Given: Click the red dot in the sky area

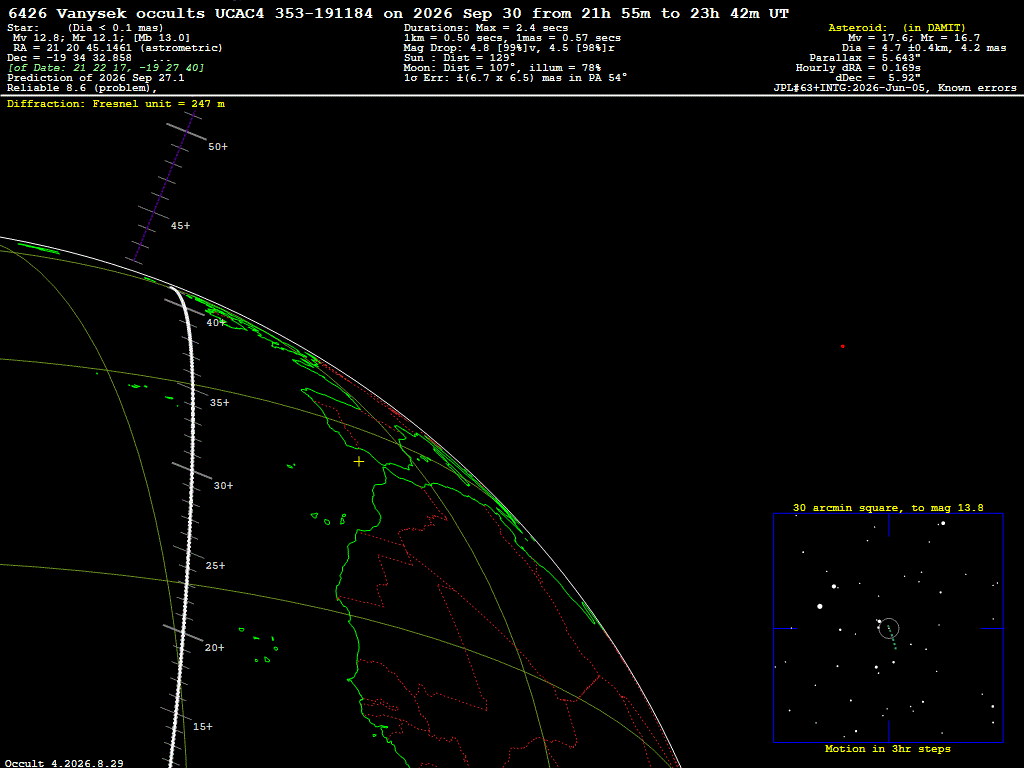Looking at the screenshot, I should (x=842, y=346).
